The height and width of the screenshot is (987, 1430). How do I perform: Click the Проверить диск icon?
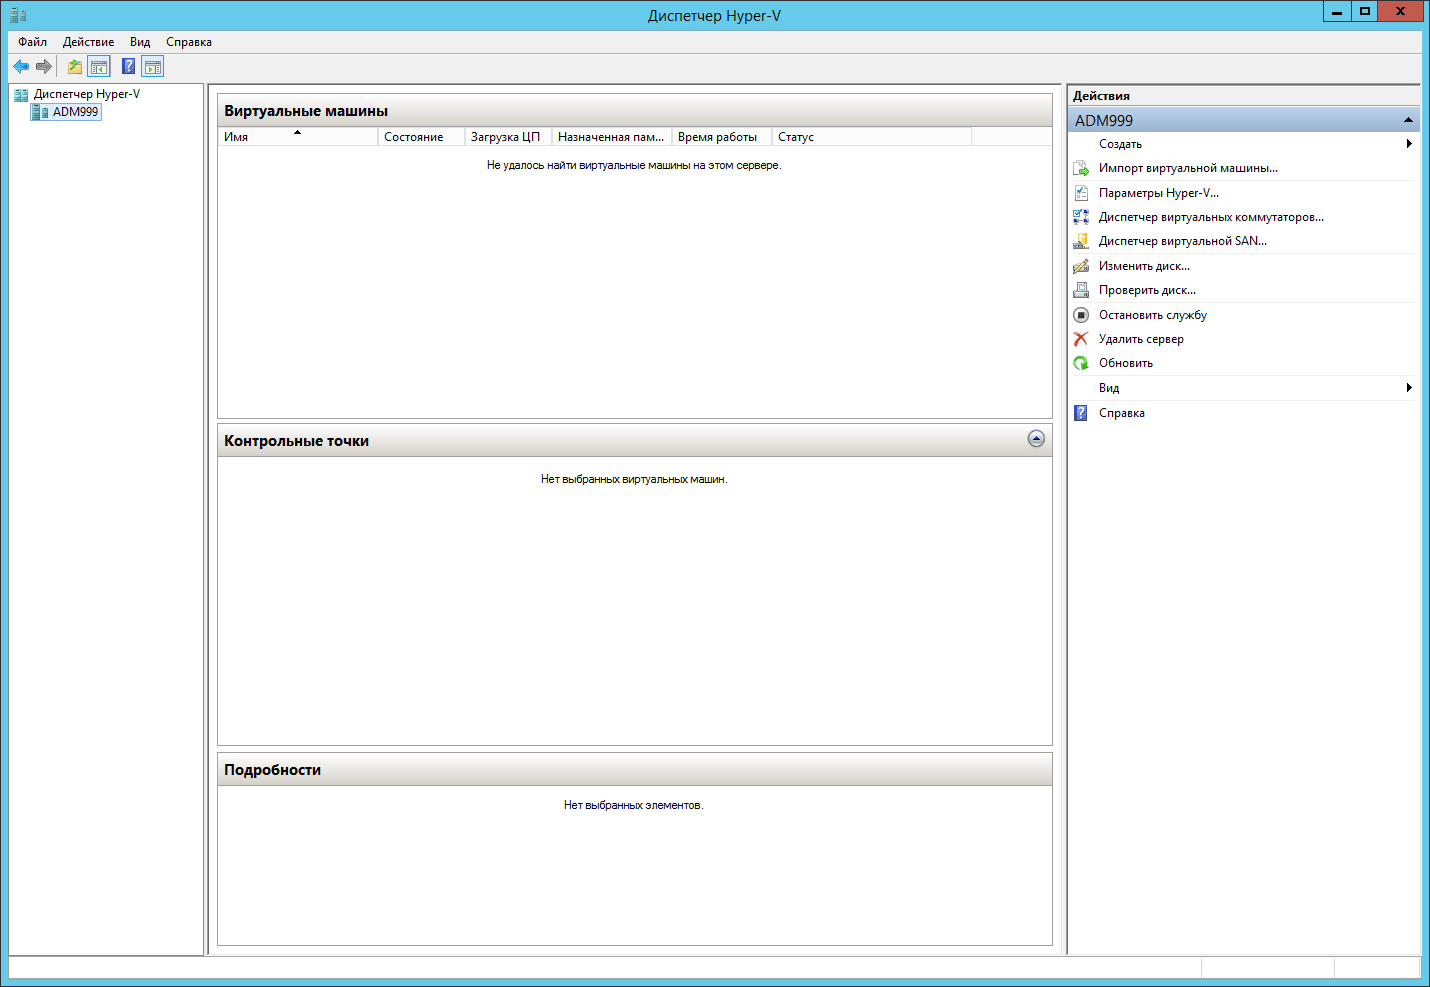coord(1081,290)
